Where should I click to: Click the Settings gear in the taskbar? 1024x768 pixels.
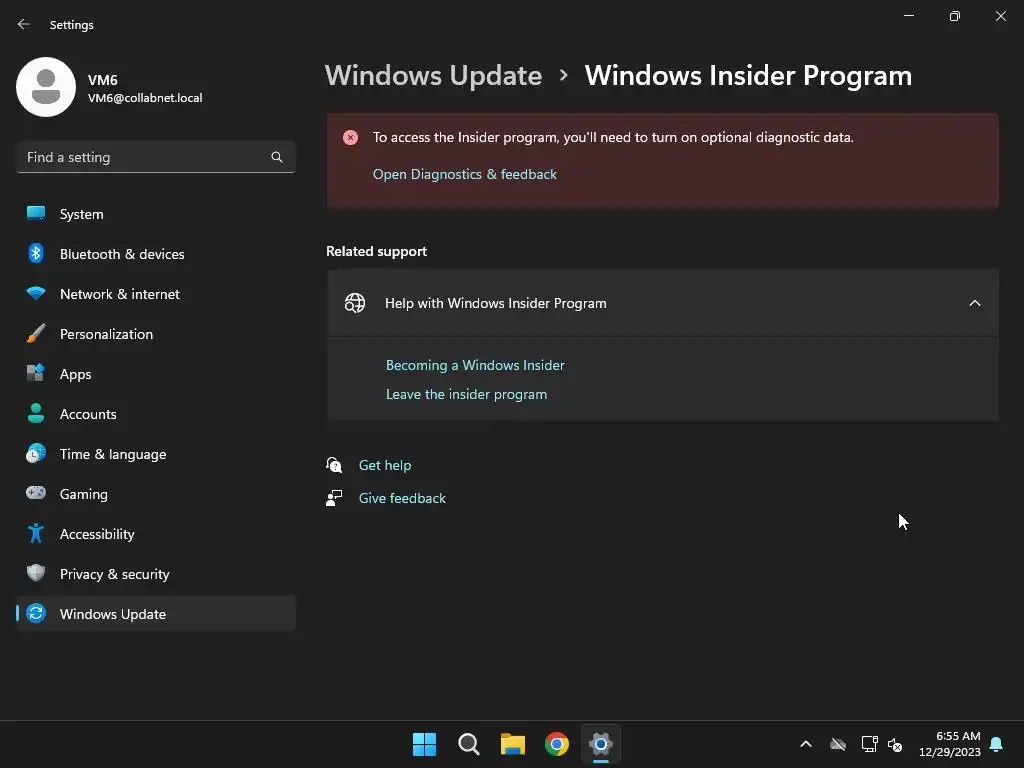(x=601, y=744)
